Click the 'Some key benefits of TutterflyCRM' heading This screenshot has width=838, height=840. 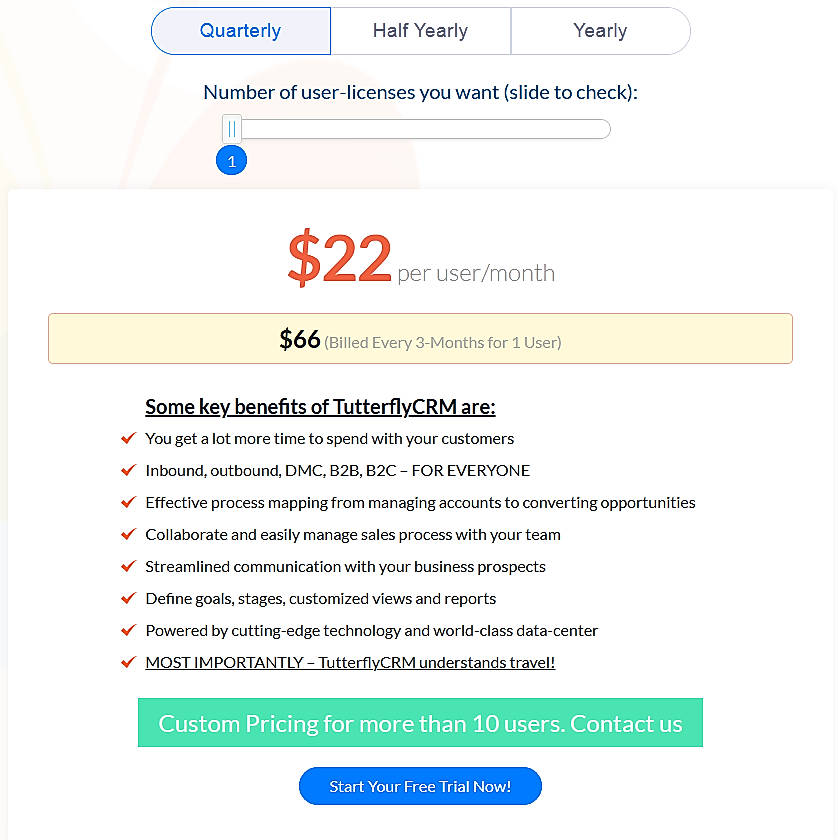point(320,407)
